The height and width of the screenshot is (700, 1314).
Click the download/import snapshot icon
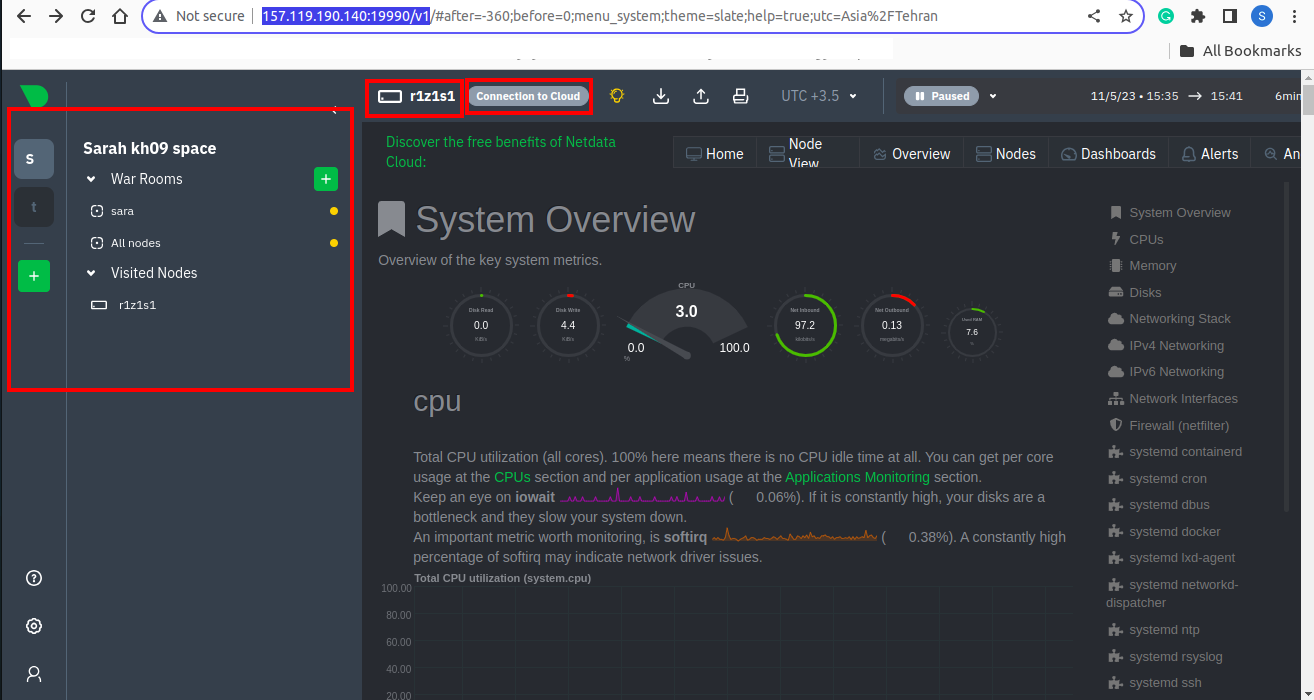(660, 96)
